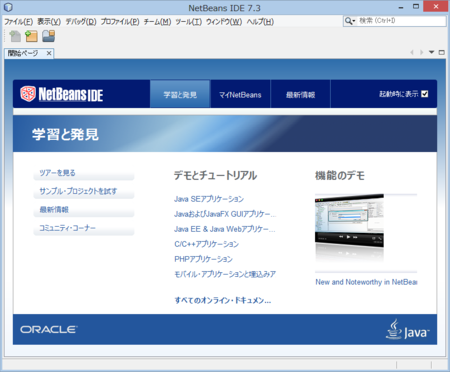Maximize the NetBeans IDE window
Screen dimensions: 450x372
click(x=416, y=7)
